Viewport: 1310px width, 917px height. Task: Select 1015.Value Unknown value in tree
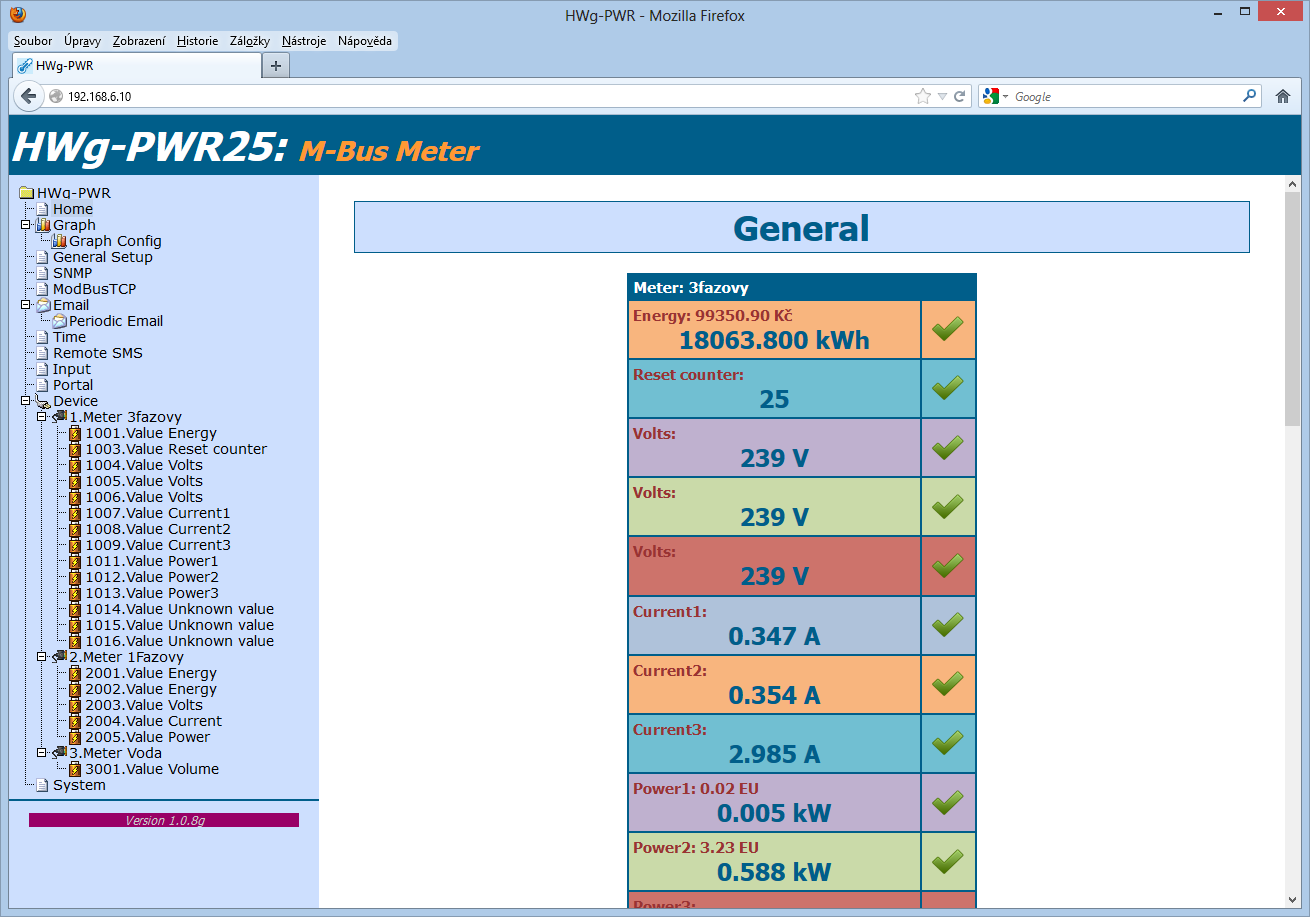point(179,625)
